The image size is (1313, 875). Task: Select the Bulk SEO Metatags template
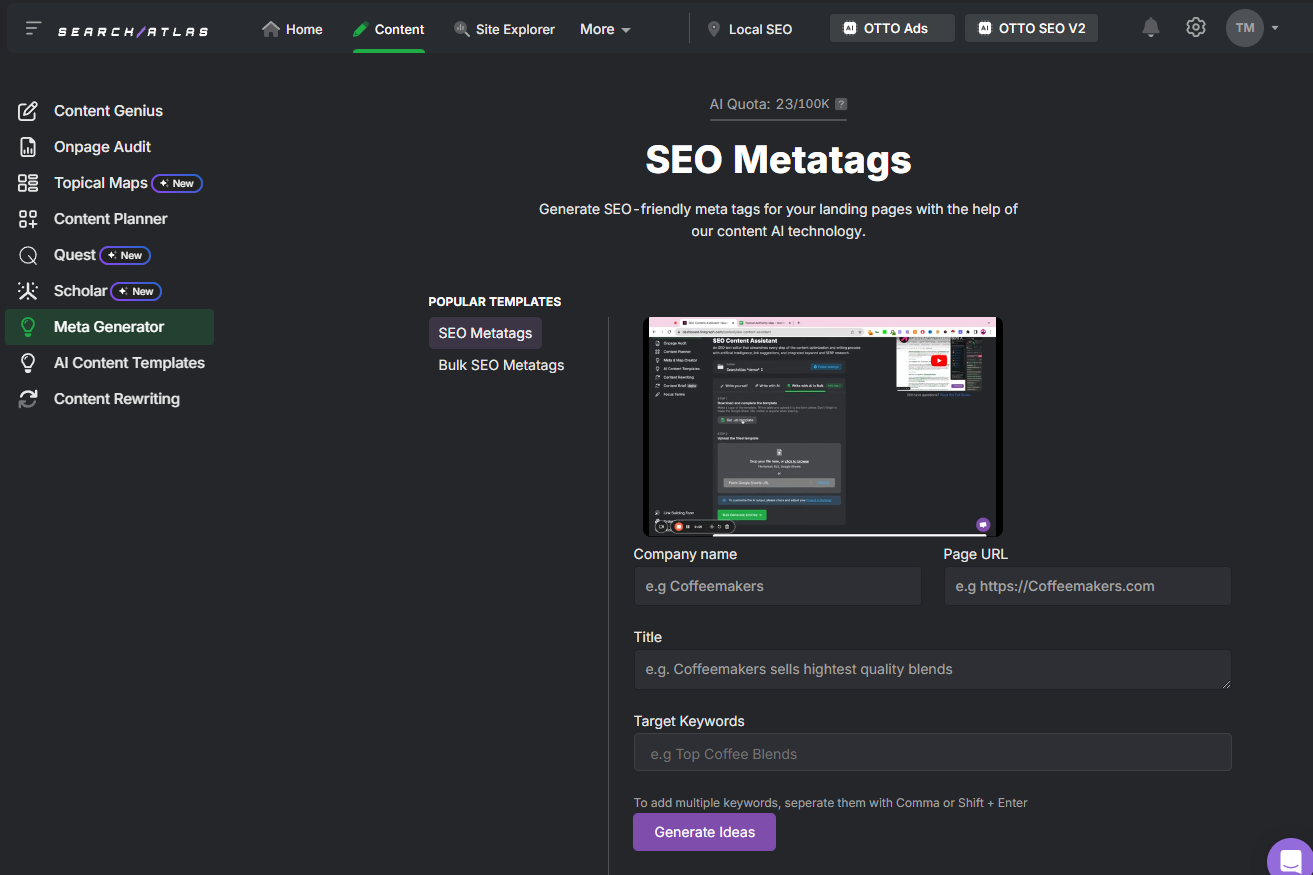point(500,365)
